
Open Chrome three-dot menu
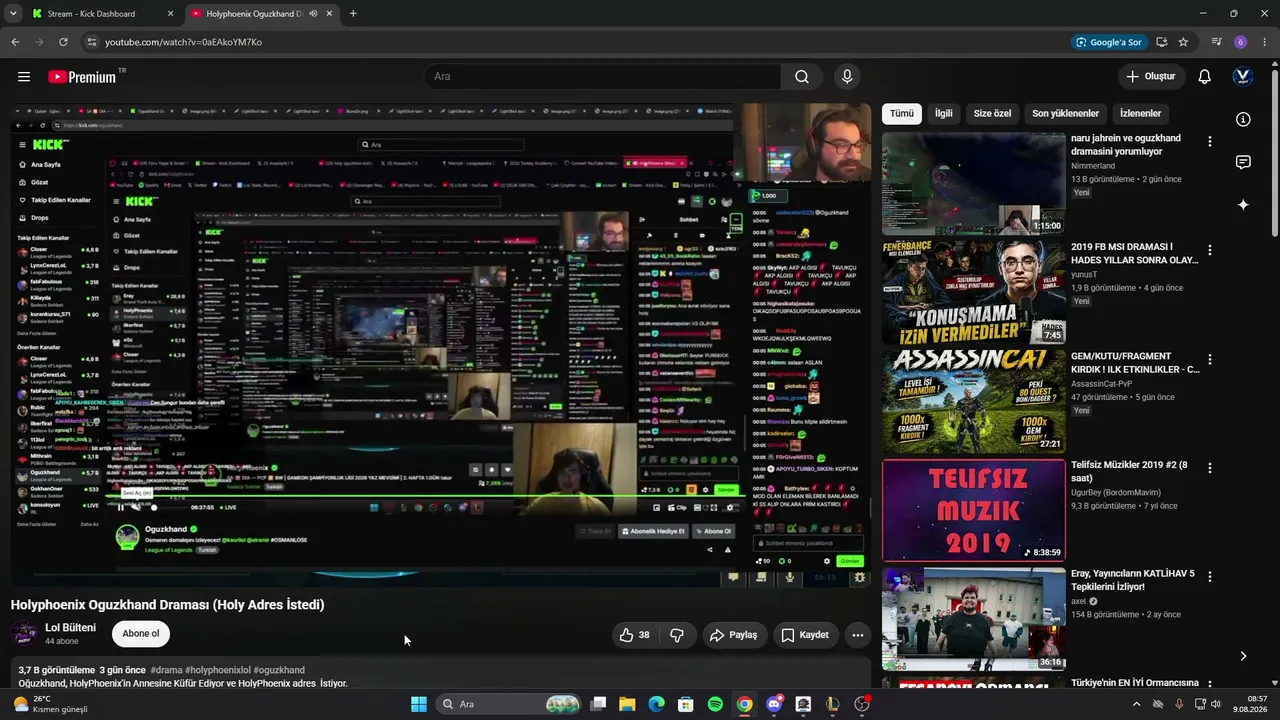1264,42
